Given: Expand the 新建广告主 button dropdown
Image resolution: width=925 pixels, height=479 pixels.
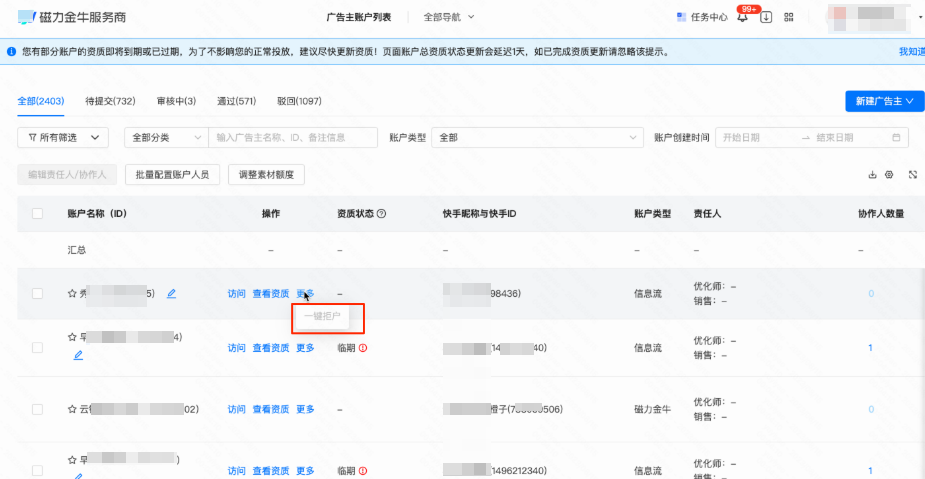Looking at the screenshot, I should click(884, 101).
